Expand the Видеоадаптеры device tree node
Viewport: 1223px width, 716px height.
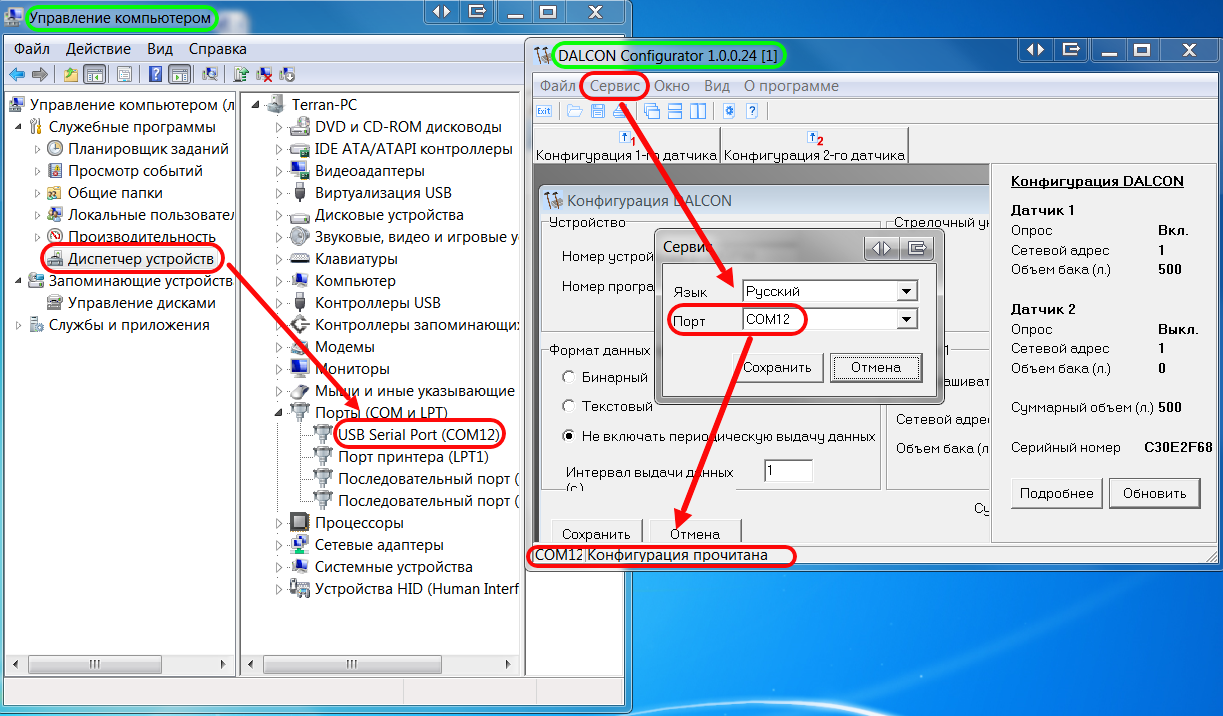pos(279,171)
